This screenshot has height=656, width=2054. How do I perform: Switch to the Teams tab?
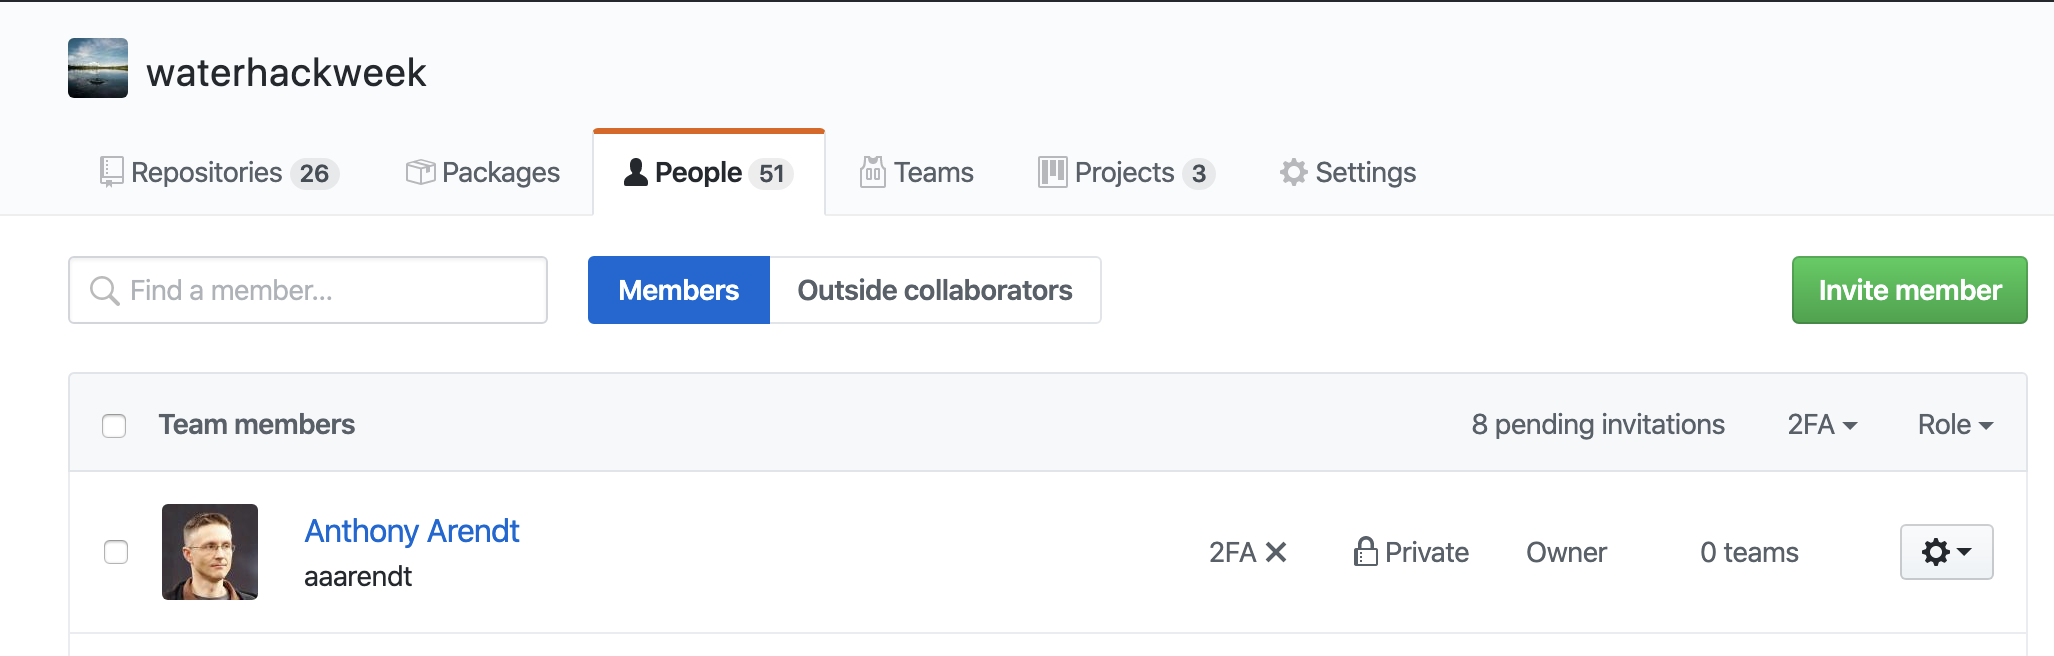pos(931,171)
